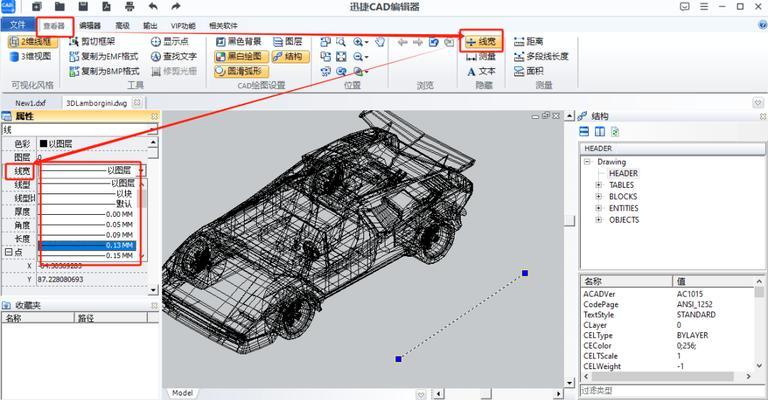Image resolution: width=768 pixels, height=400 pixels.
Task: Toggle the 显示点 show points option
Action: click(169, 42)
